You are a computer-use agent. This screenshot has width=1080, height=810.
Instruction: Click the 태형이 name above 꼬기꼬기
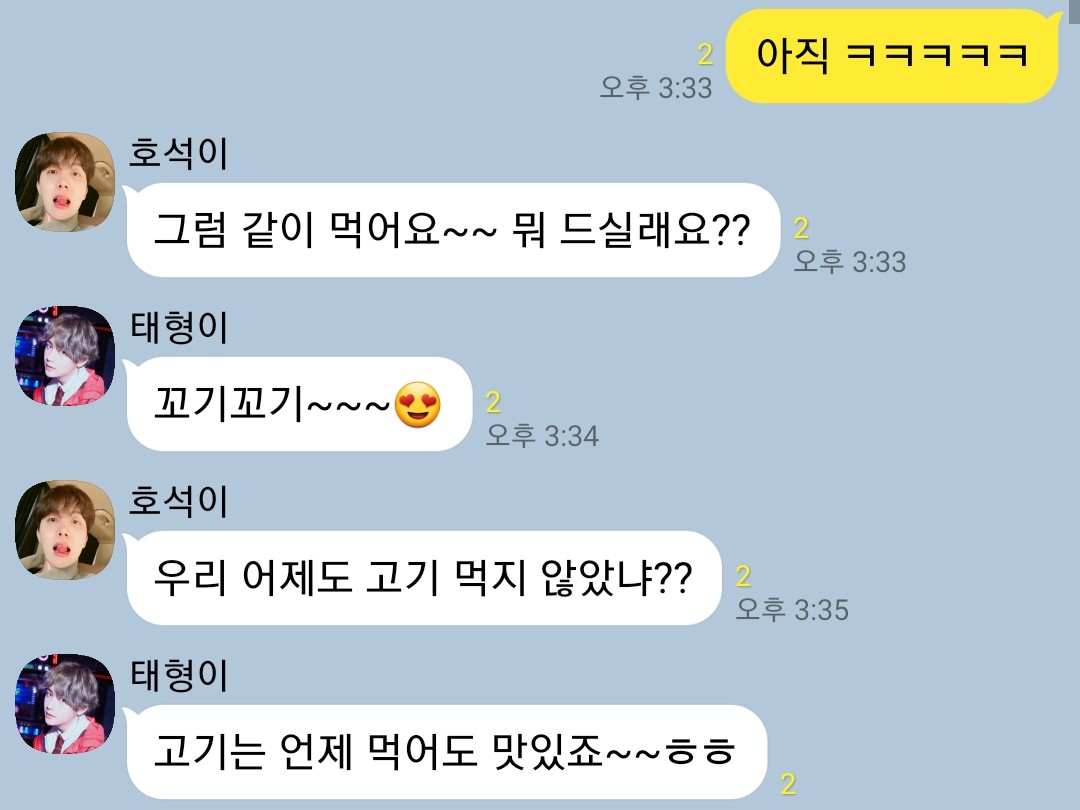(178, 327)
